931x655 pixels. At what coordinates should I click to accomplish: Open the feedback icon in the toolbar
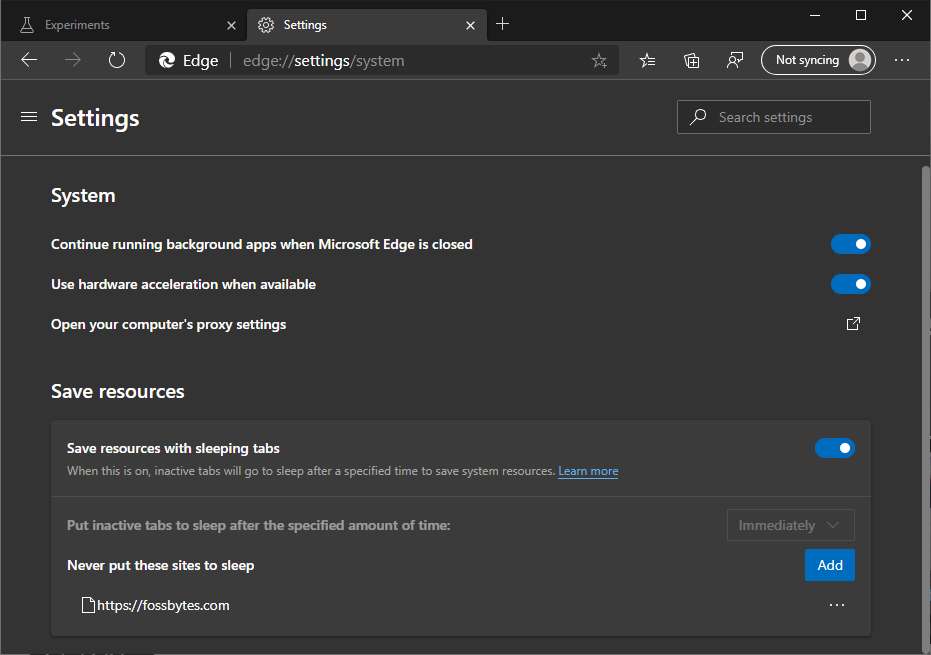click(735, 60)
